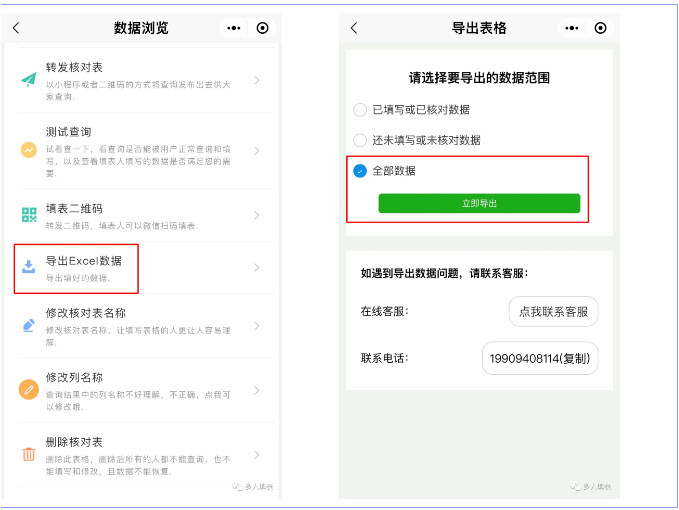This screenshot has width=679, height=510.
Task: Select the 还未填写或未核对数据 radio option
Action: (x=360, y=140)
